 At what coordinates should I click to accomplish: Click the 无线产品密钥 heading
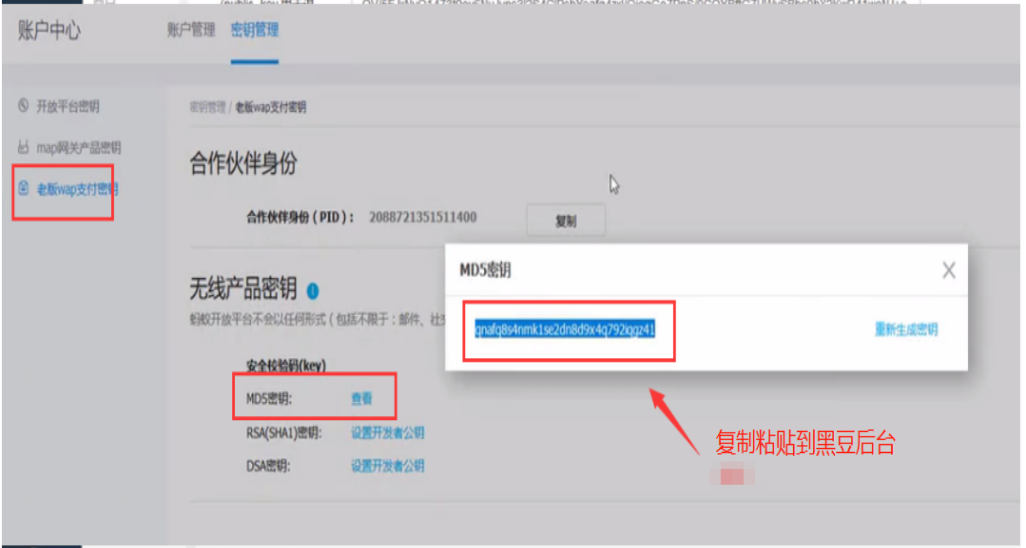(243, 289)
